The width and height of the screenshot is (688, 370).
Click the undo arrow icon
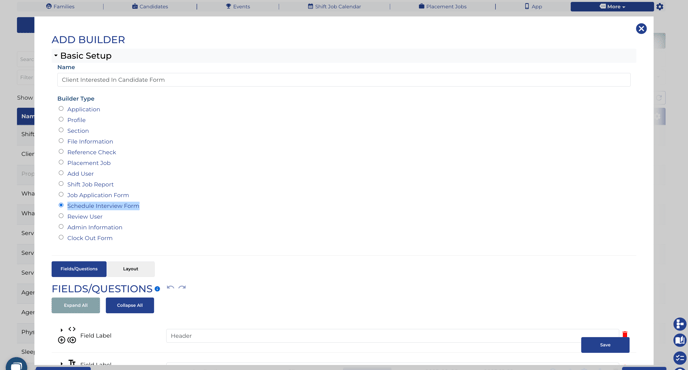(x=170, y=287)
